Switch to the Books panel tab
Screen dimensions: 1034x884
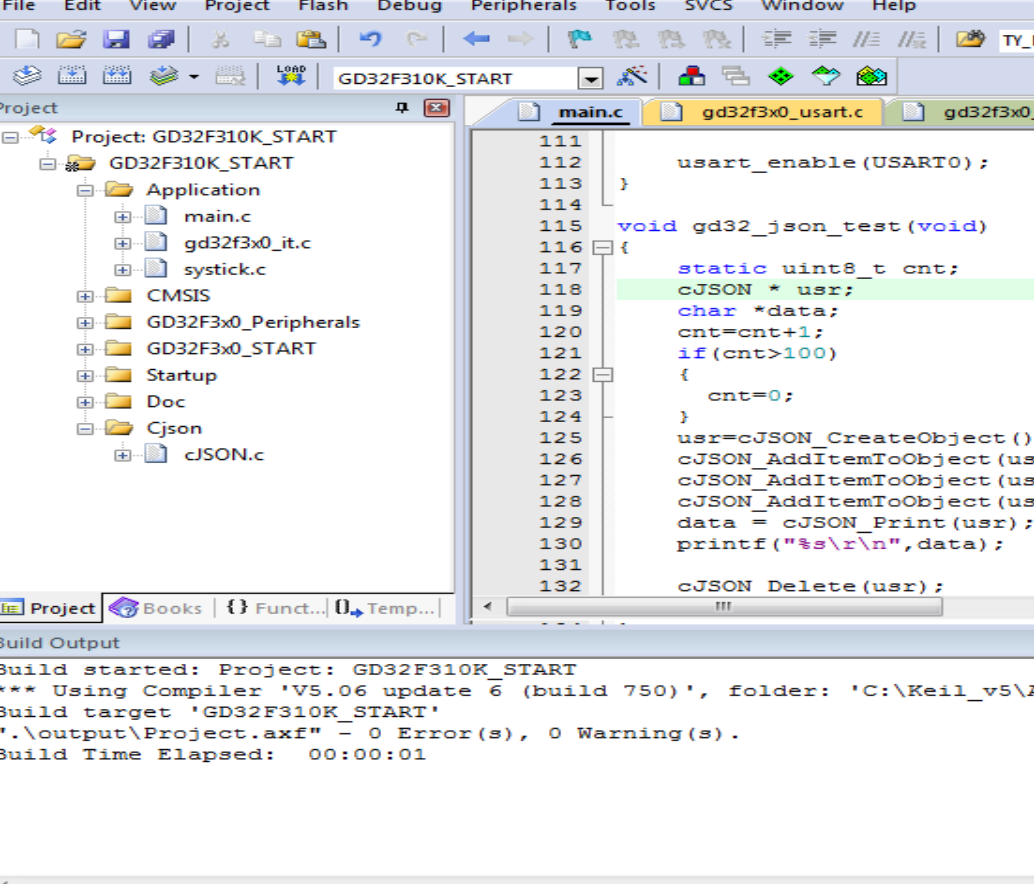point(158,608)
